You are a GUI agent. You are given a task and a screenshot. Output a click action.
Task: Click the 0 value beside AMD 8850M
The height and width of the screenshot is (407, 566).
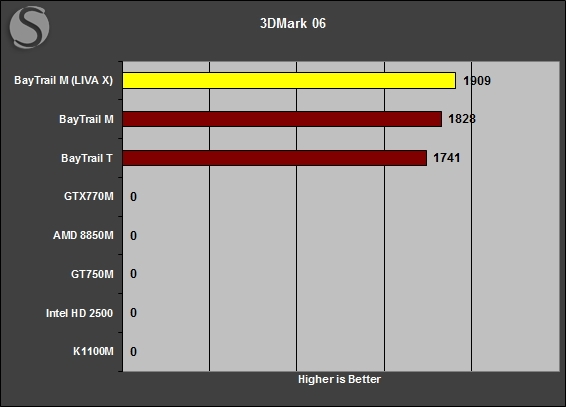click(134, 236)
